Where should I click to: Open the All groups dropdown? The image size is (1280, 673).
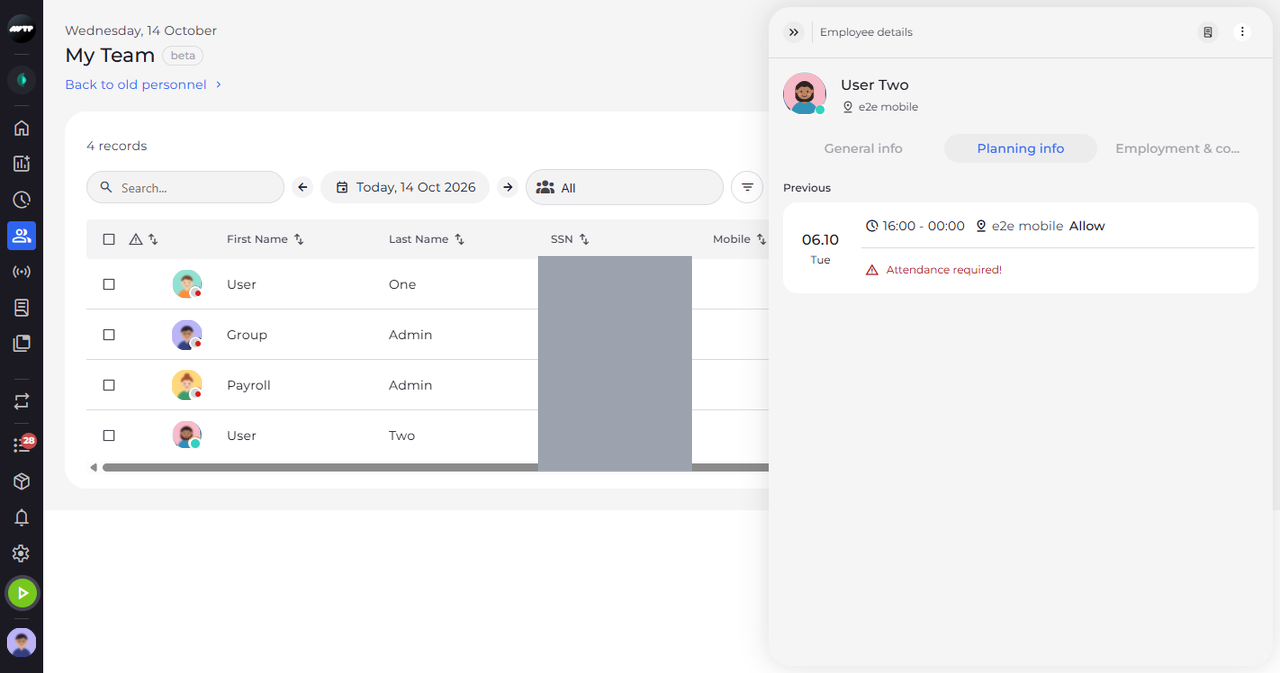point(624,187)
